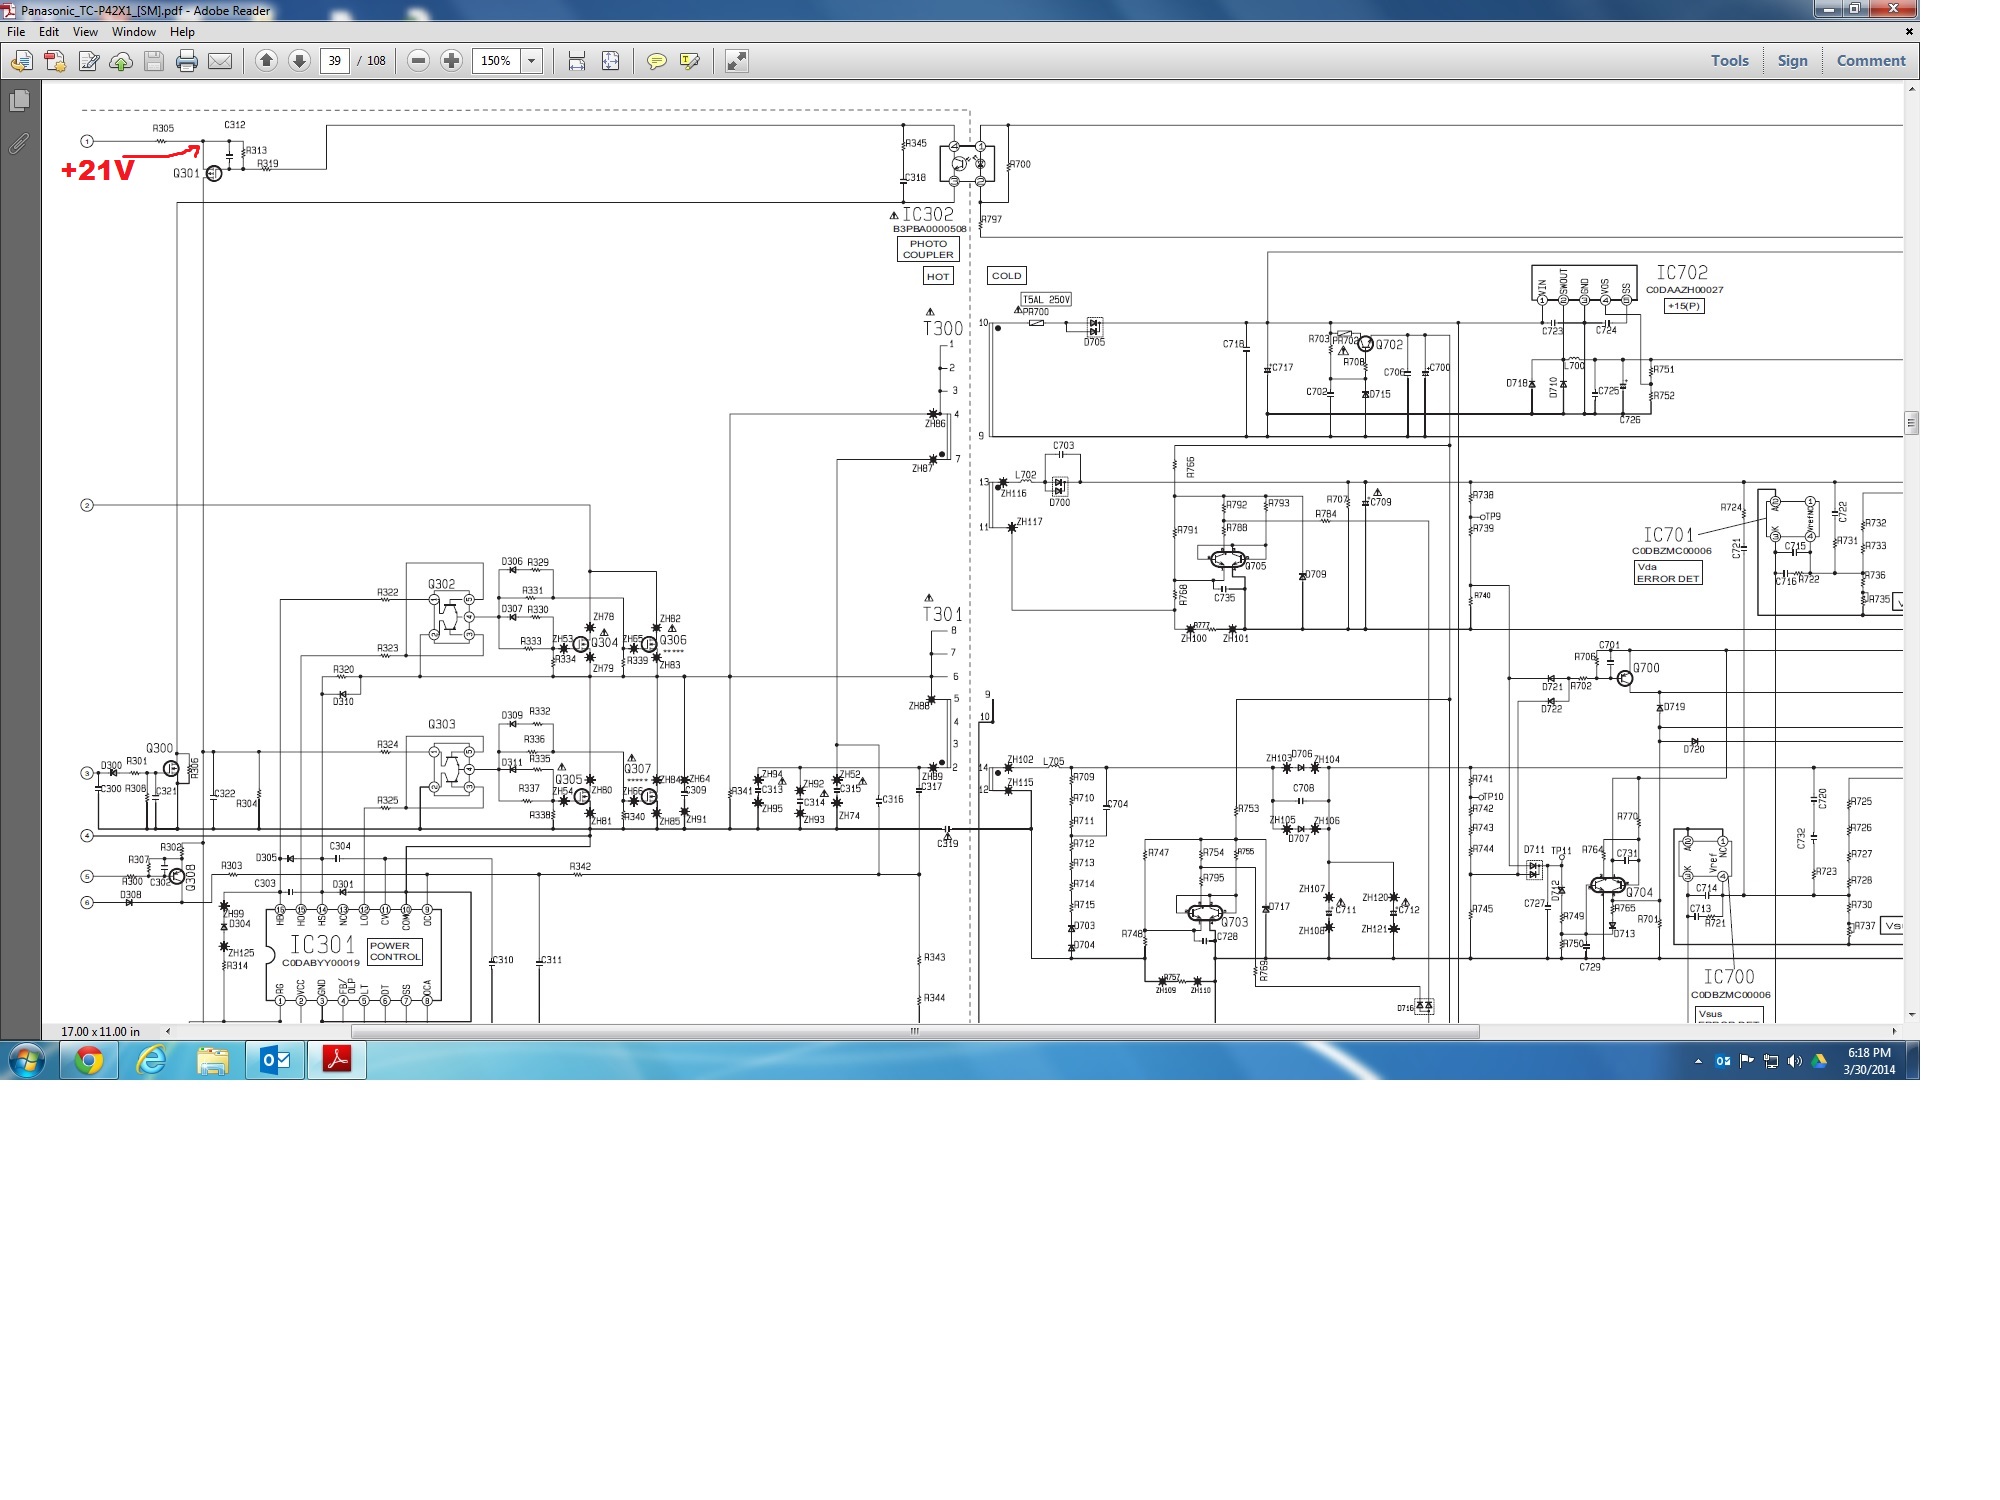Open the View menu
This screenshot has width=2000, height=1500.
pyautogui.click(x=85, y=32)
